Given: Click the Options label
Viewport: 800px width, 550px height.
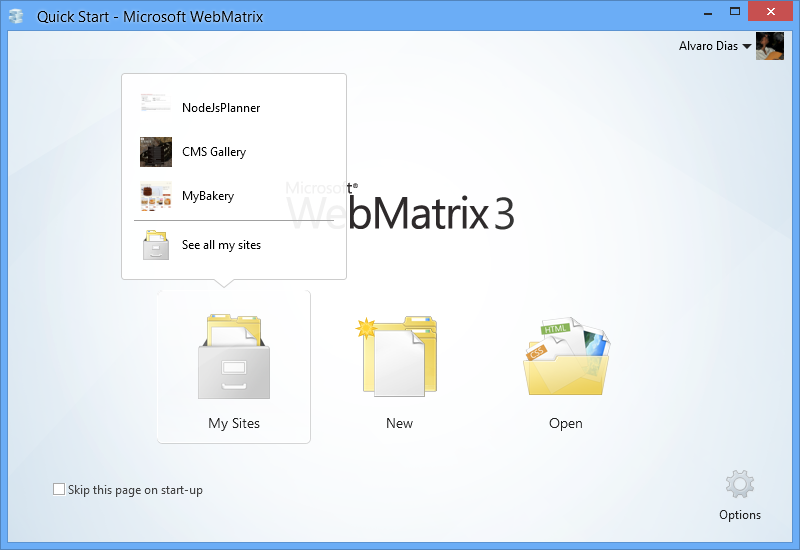Looking at the screenshot, I should [740, 515].
